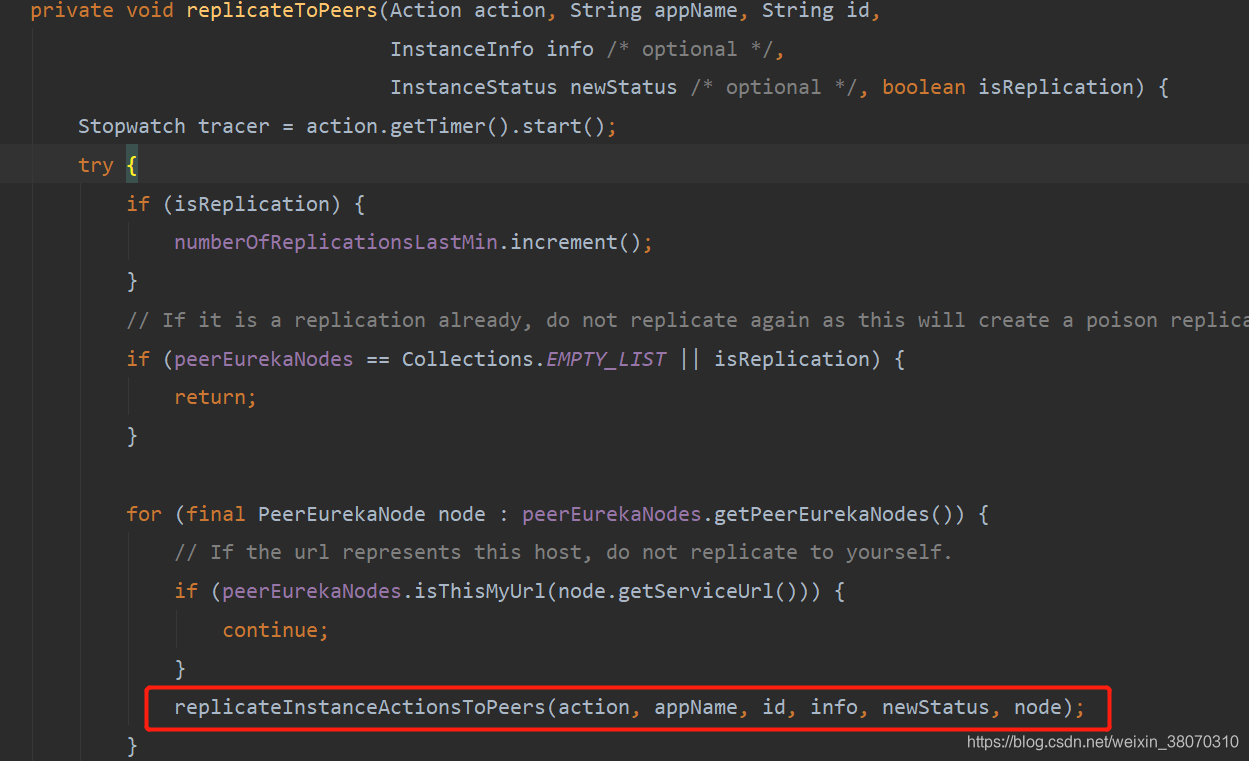
Task: Click the numberOfReplicationsLastMin field
Action: coord(336,242)
